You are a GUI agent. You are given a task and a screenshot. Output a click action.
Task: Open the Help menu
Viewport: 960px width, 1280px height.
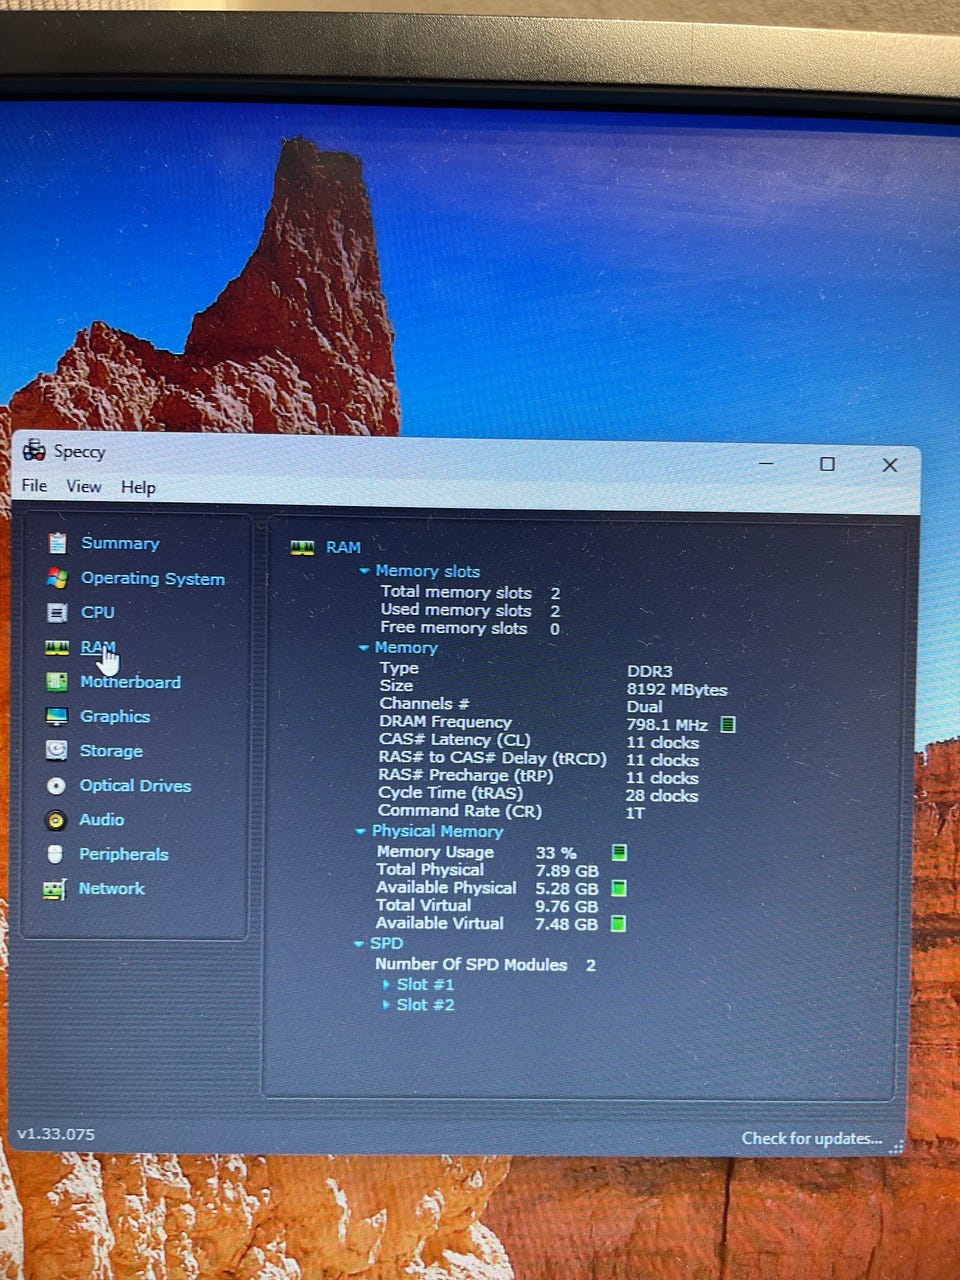point(138,488)
